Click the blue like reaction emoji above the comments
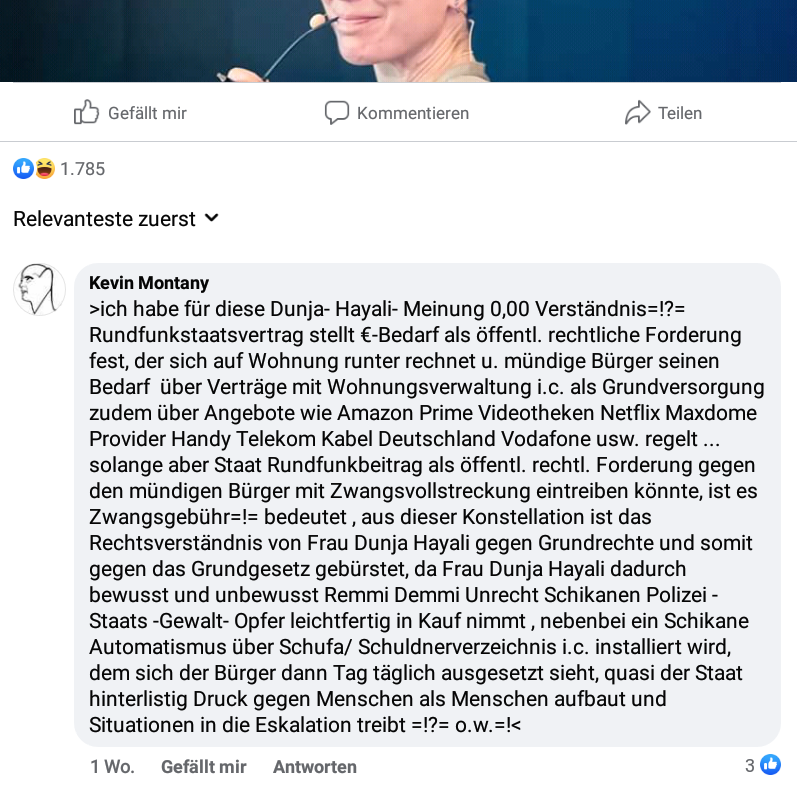Screen dimensions: 797x787 [x=23, y=169]
